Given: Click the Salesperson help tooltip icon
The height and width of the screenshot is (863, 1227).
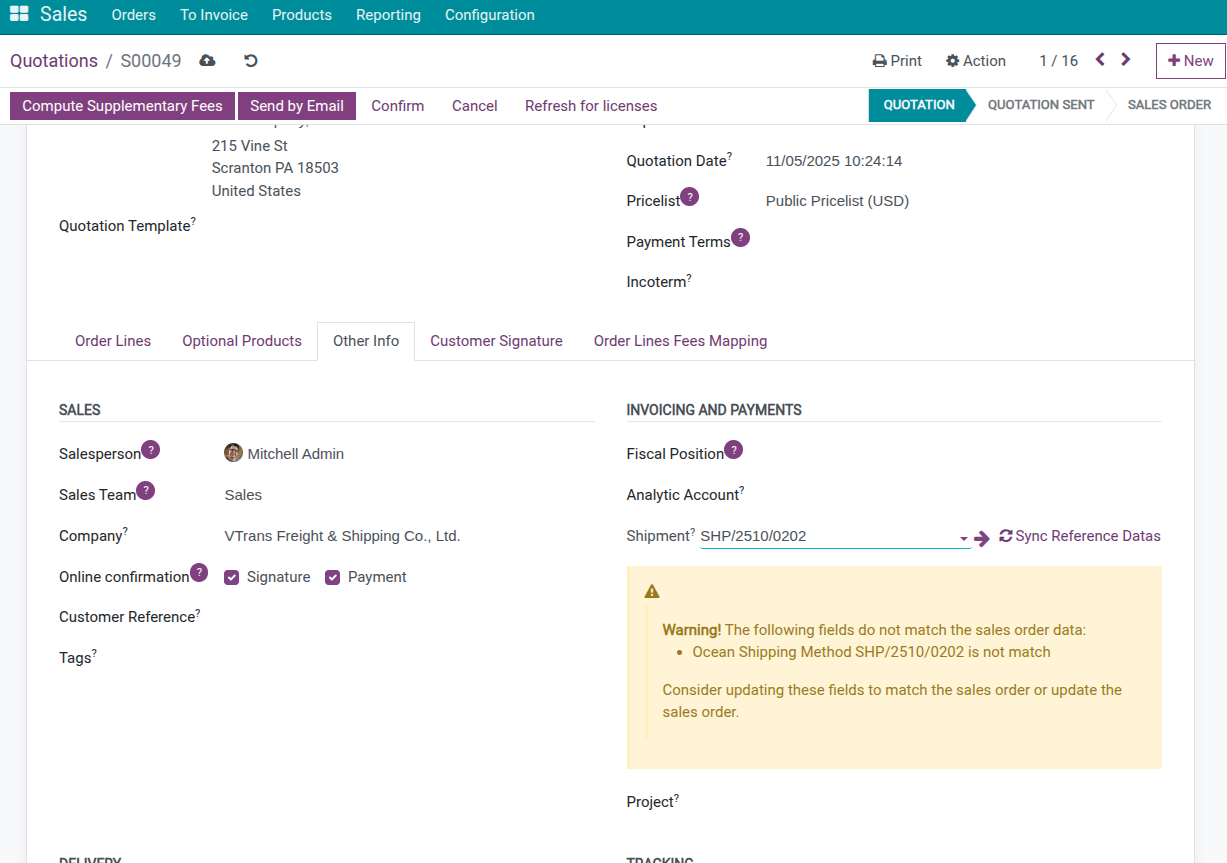Looking at the screenshot, I should 150,450.
